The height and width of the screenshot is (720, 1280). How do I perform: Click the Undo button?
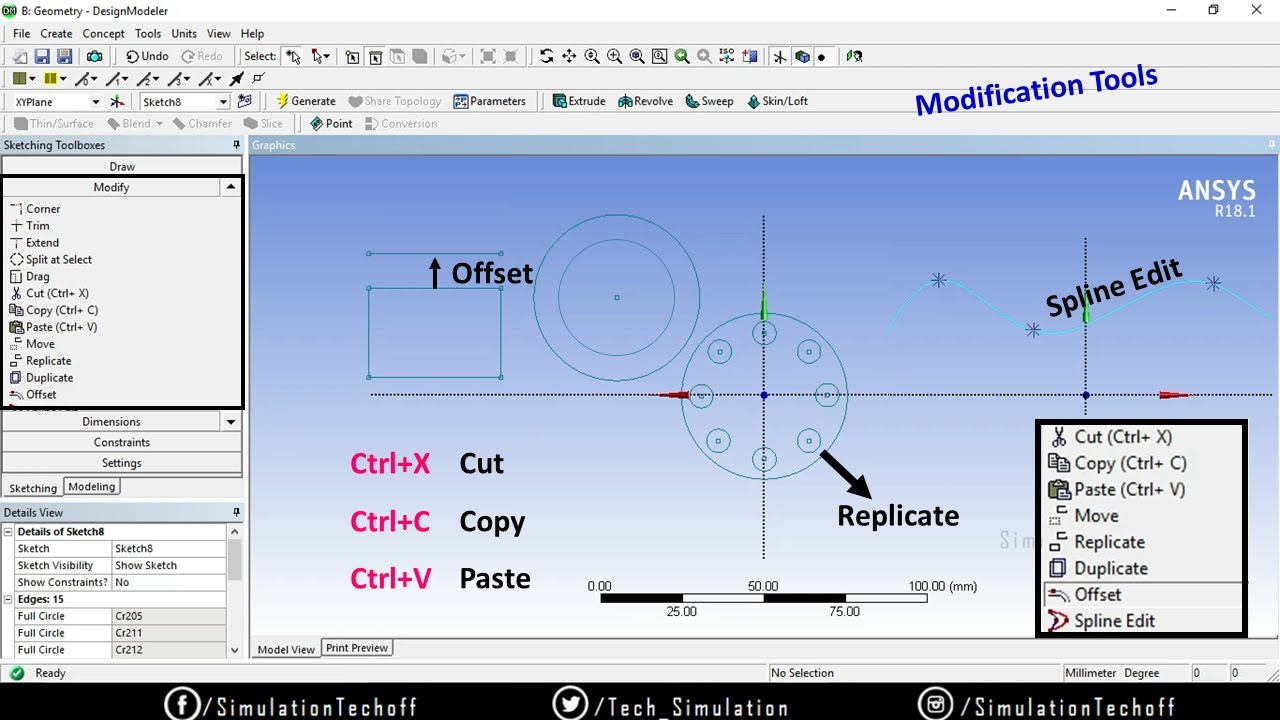pyautogui.click(x=147, y=57)
